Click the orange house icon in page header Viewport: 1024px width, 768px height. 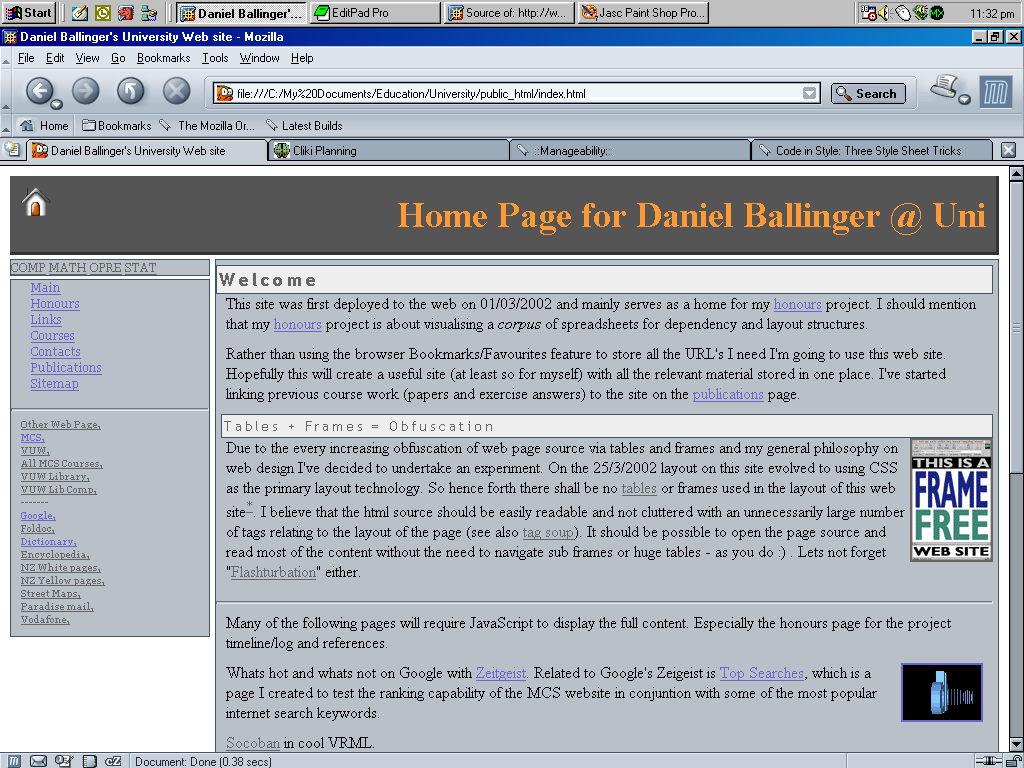tap(35, 202)
